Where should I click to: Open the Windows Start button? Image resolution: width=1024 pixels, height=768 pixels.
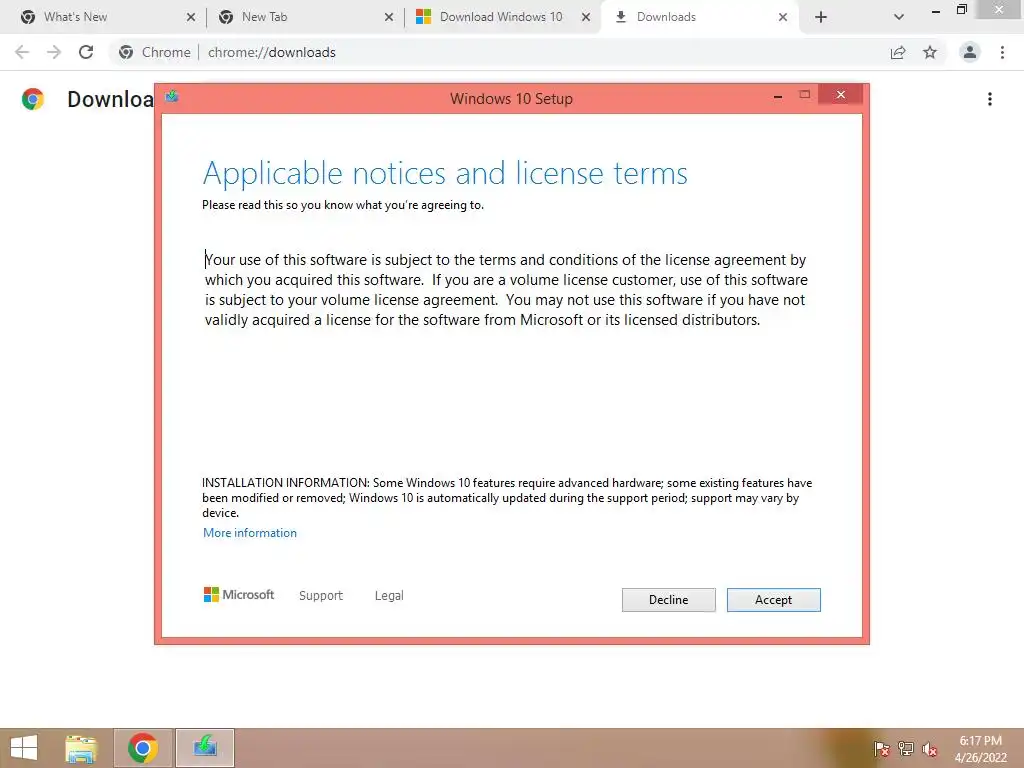pyautogui.click(x=24, y=748)
